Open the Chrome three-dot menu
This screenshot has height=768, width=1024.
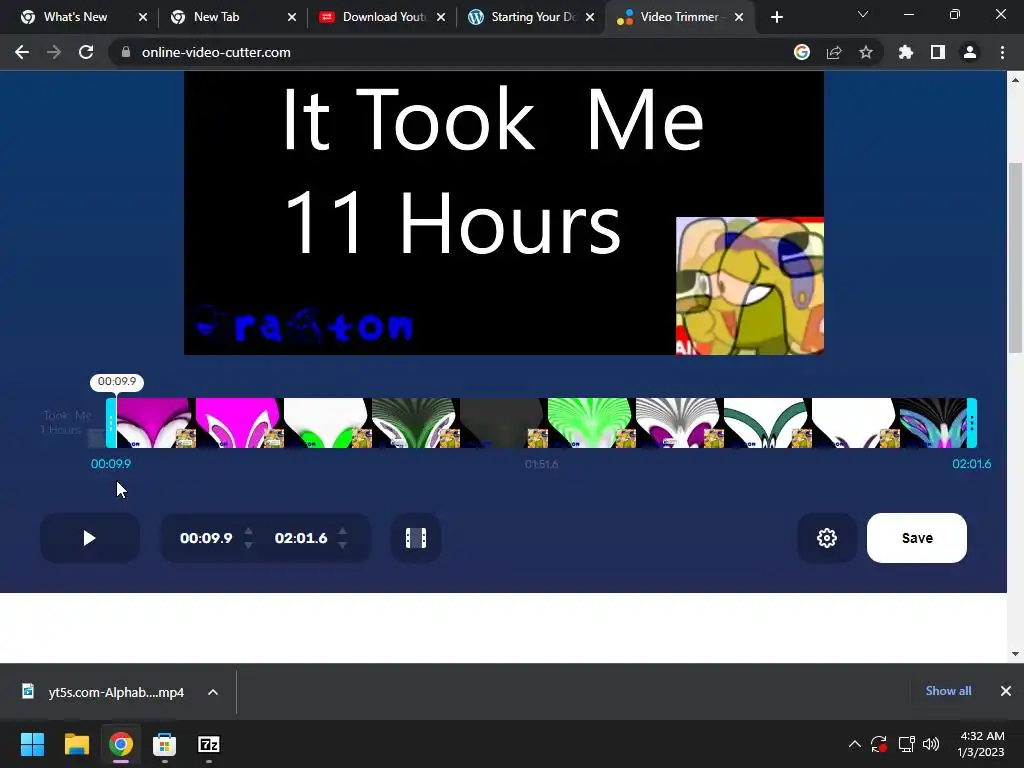coord(1002,52)
